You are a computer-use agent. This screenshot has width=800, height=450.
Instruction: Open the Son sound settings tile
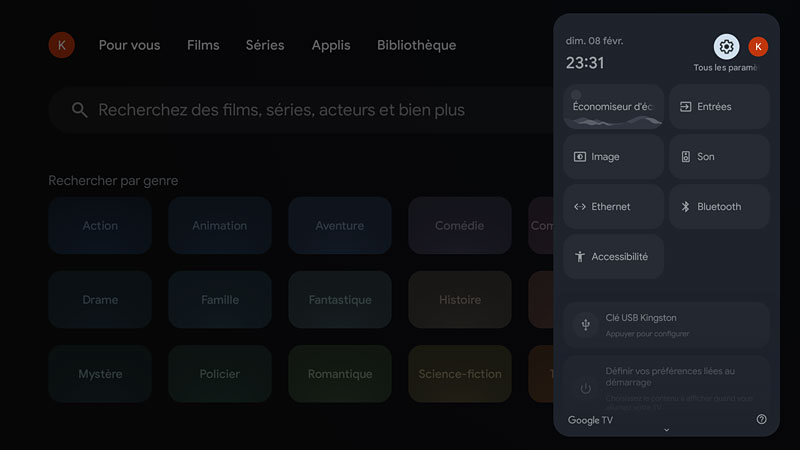719,157
